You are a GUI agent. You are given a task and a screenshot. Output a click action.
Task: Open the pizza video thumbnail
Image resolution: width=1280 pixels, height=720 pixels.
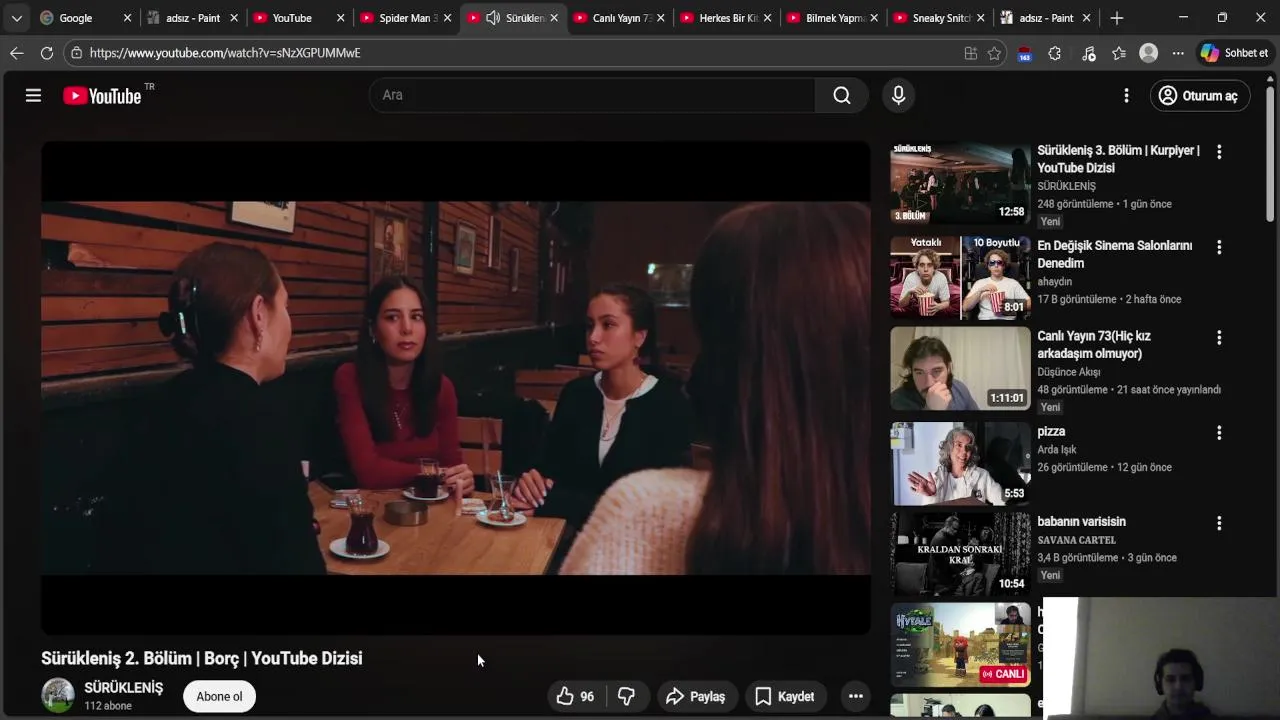coord(960,464)
